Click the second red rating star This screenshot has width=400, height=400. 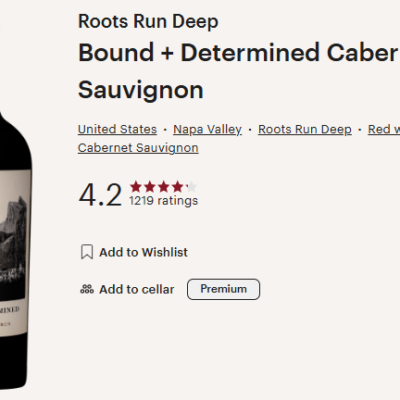(x=150, y=187)
